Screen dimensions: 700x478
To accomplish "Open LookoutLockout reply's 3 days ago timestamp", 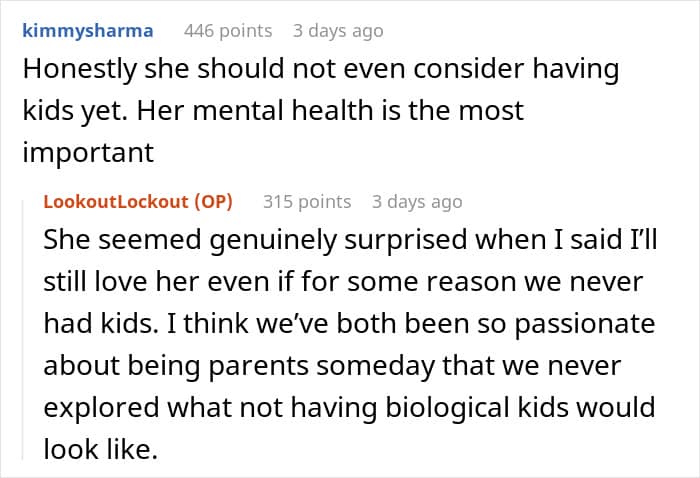I will [417, 202].
